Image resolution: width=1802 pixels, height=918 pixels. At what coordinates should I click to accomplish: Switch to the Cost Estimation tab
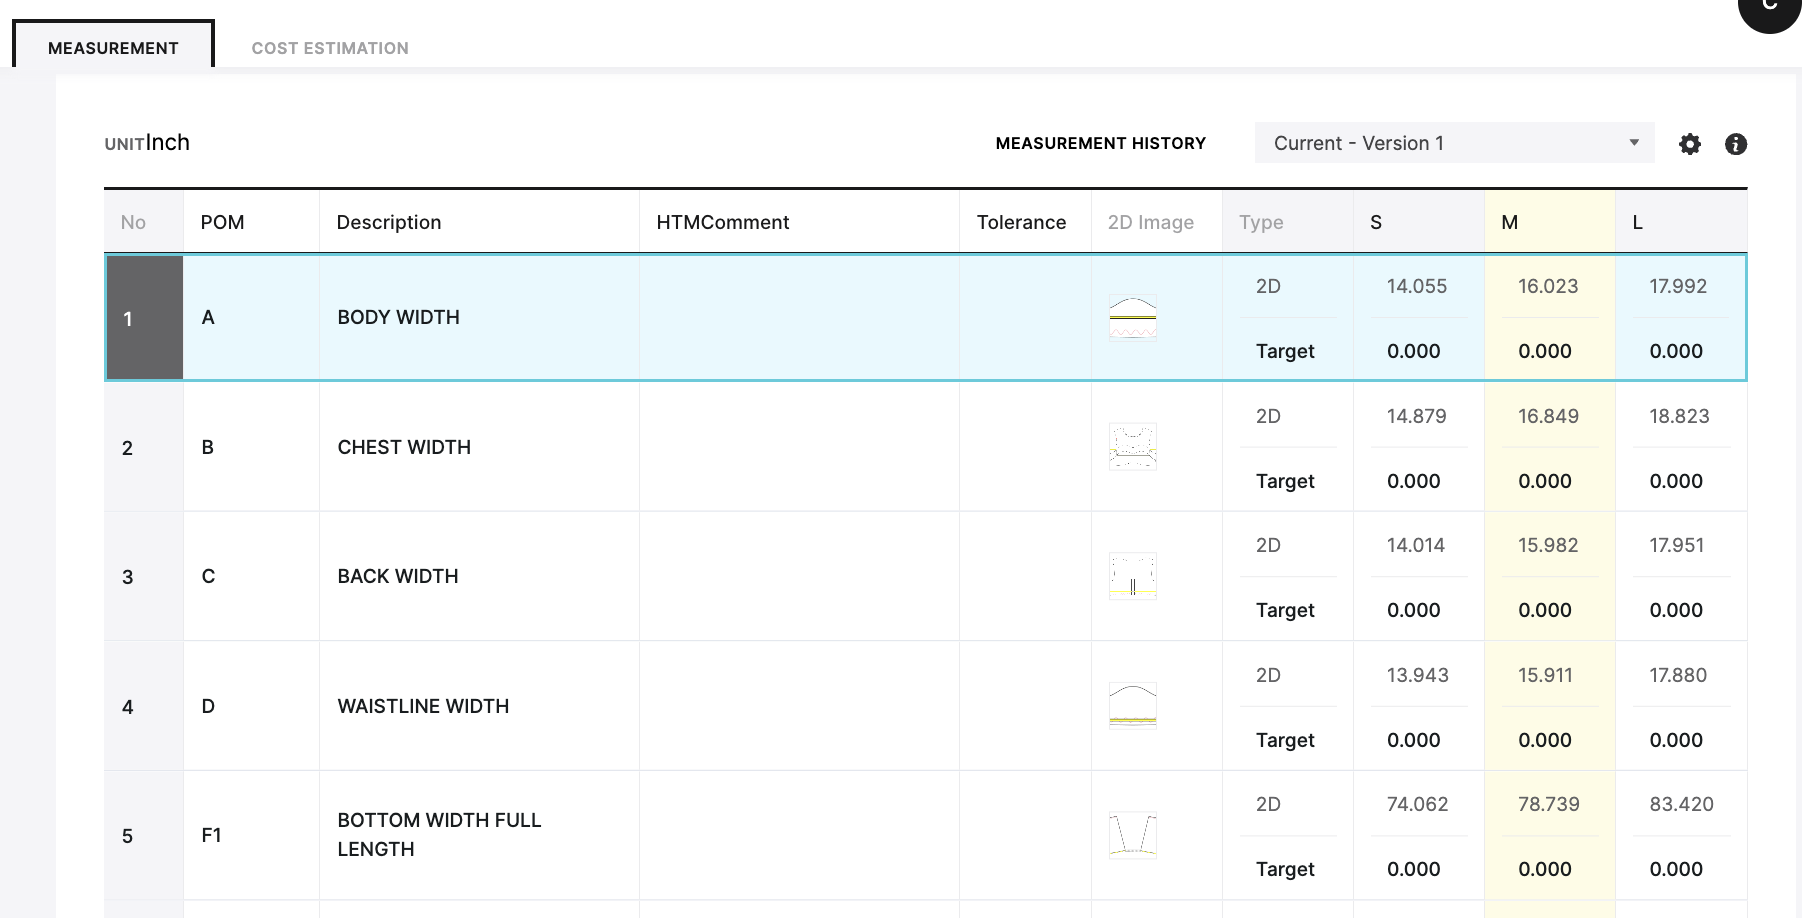point(330,48)
